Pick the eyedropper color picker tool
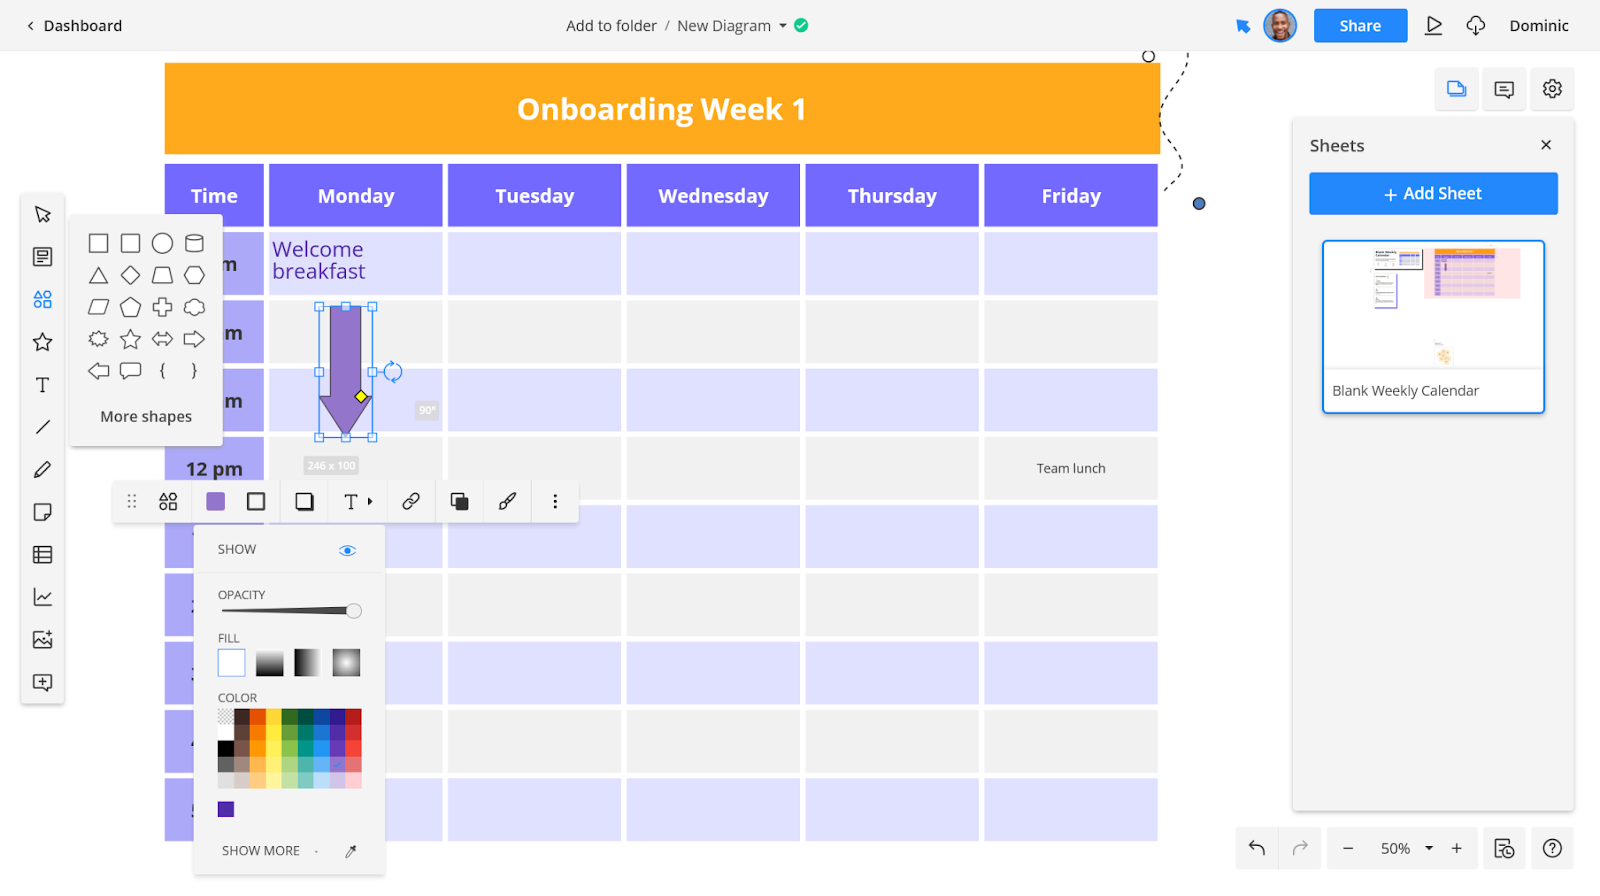This screenshot has width=1600, height=896. pos(351,851)
